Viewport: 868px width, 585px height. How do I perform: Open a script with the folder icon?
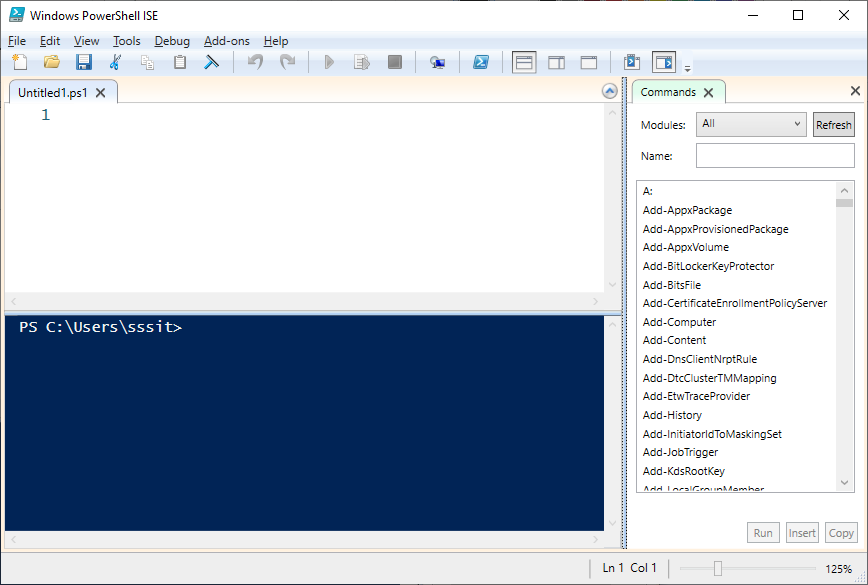[x=52, y=62]
